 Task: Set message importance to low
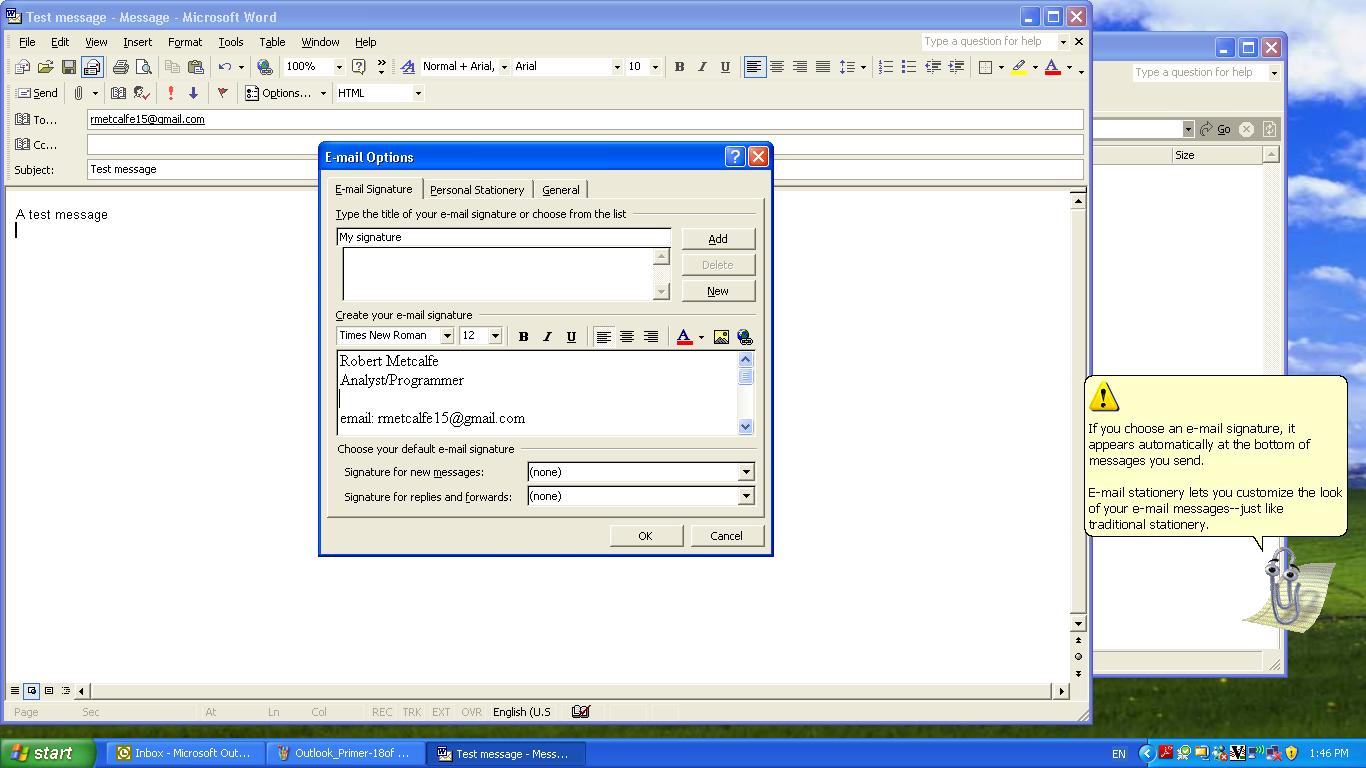(193, 93)
